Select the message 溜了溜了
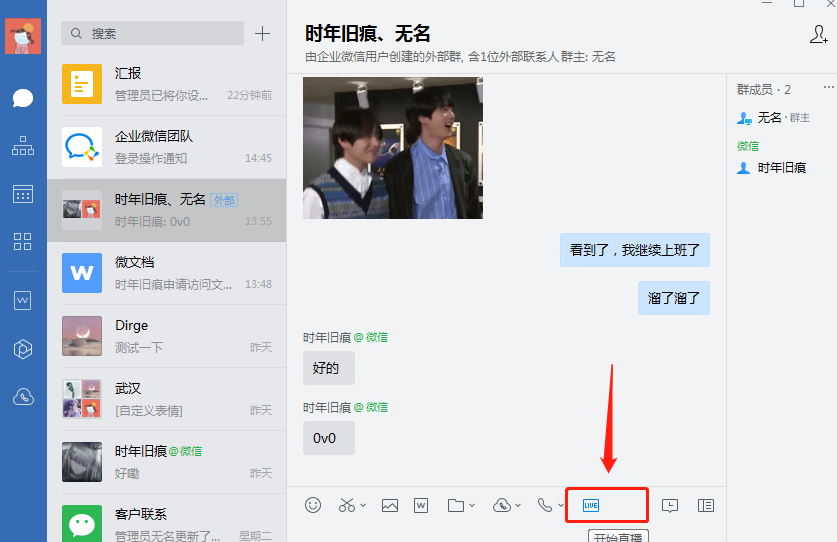The height and width of the screenshot is (542, 837). click(674, 298)
